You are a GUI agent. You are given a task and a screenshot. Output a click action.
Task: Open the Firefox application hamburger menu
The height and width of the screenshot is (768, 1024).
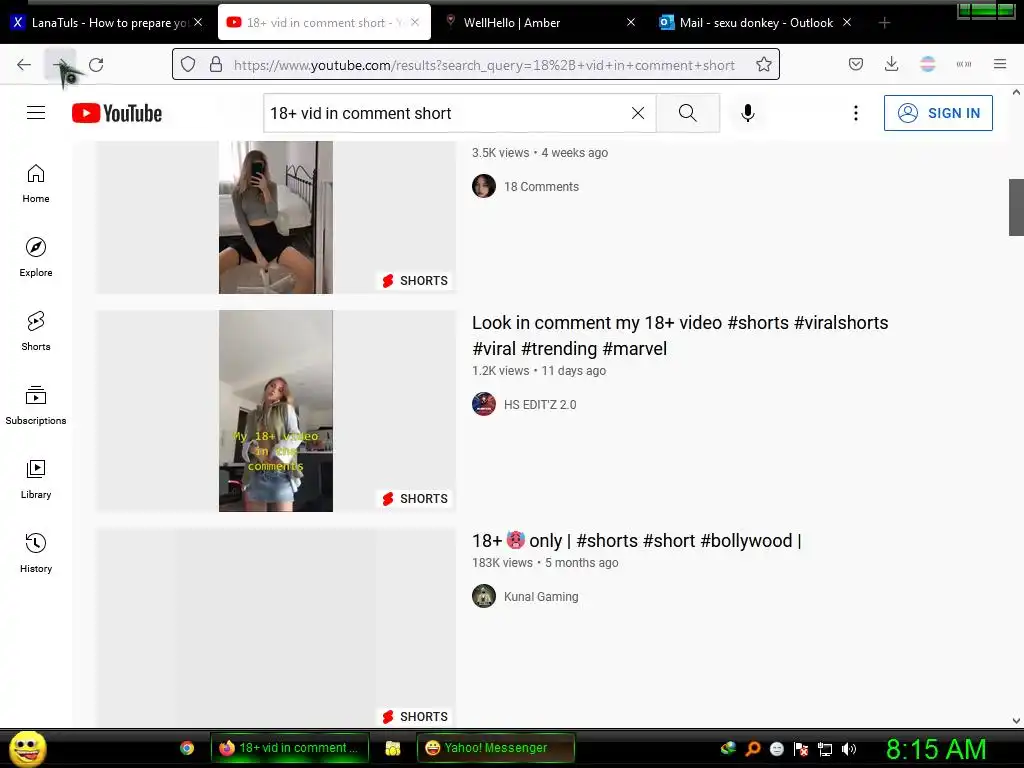click(1000, 64)
